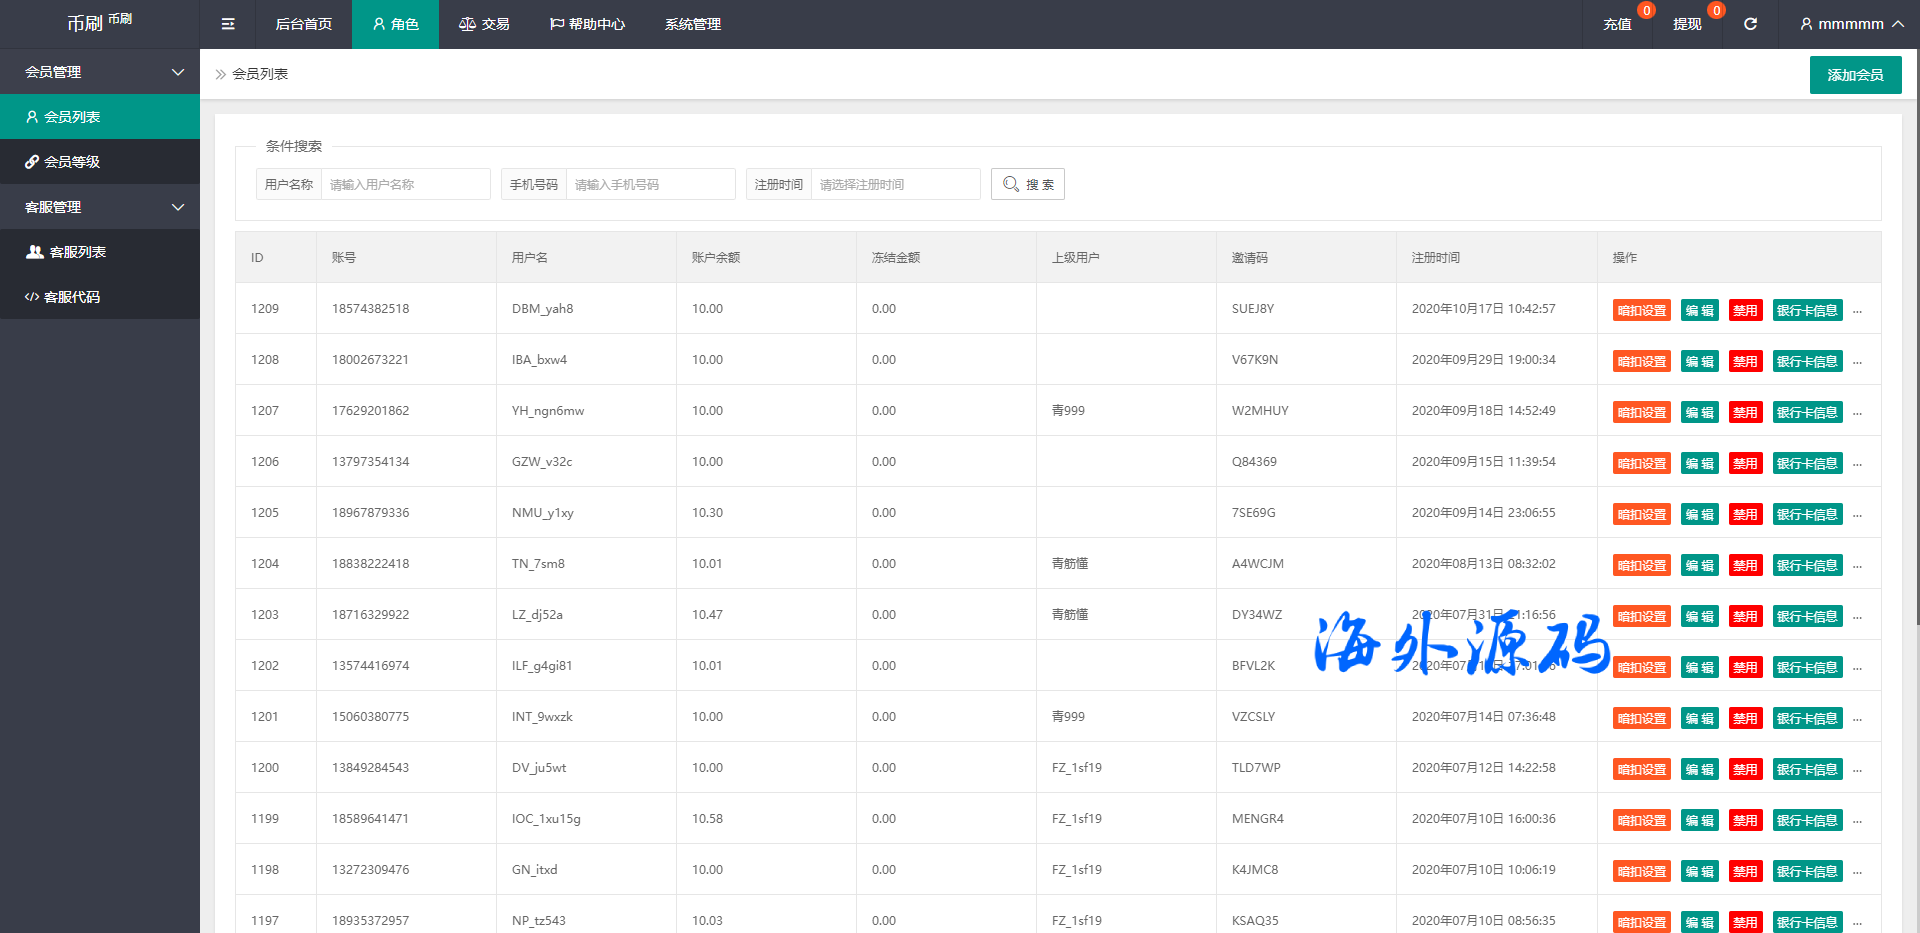Click the refresh icon in top bar
The image size is (1920, 933).
coord(1750,24)
